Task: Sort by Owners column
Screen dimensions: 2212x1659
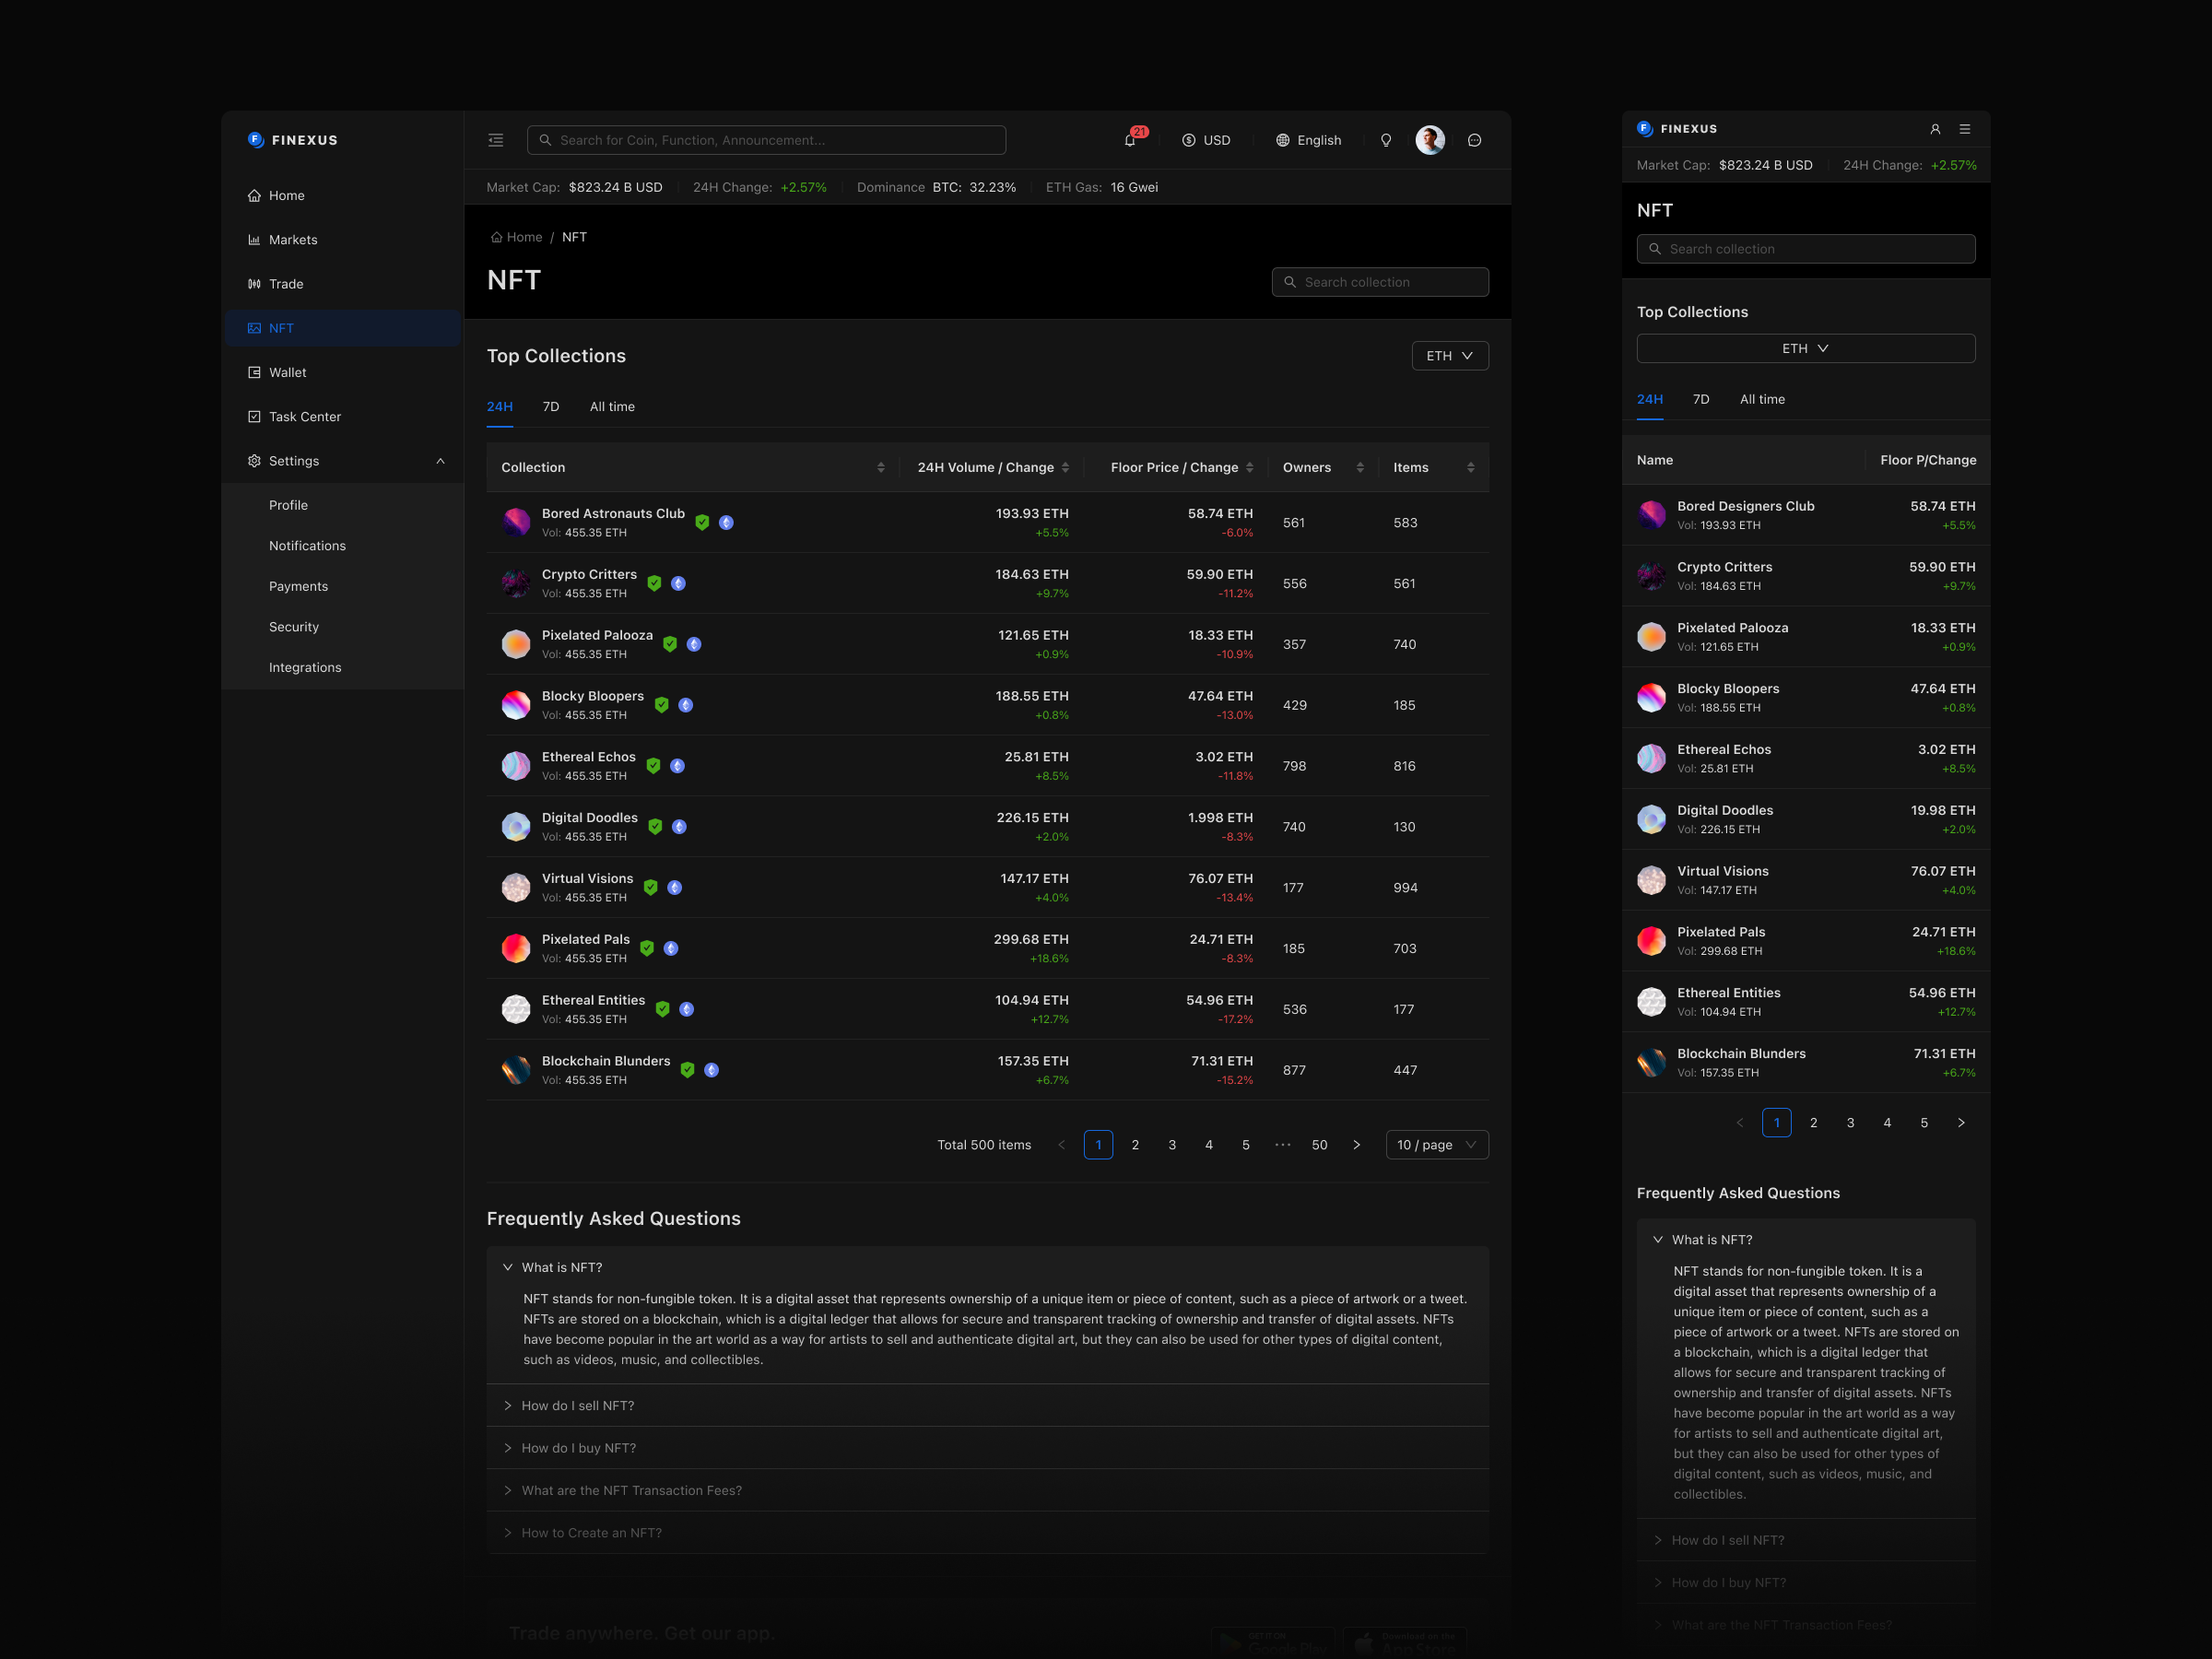Action: click(1360, 467)
